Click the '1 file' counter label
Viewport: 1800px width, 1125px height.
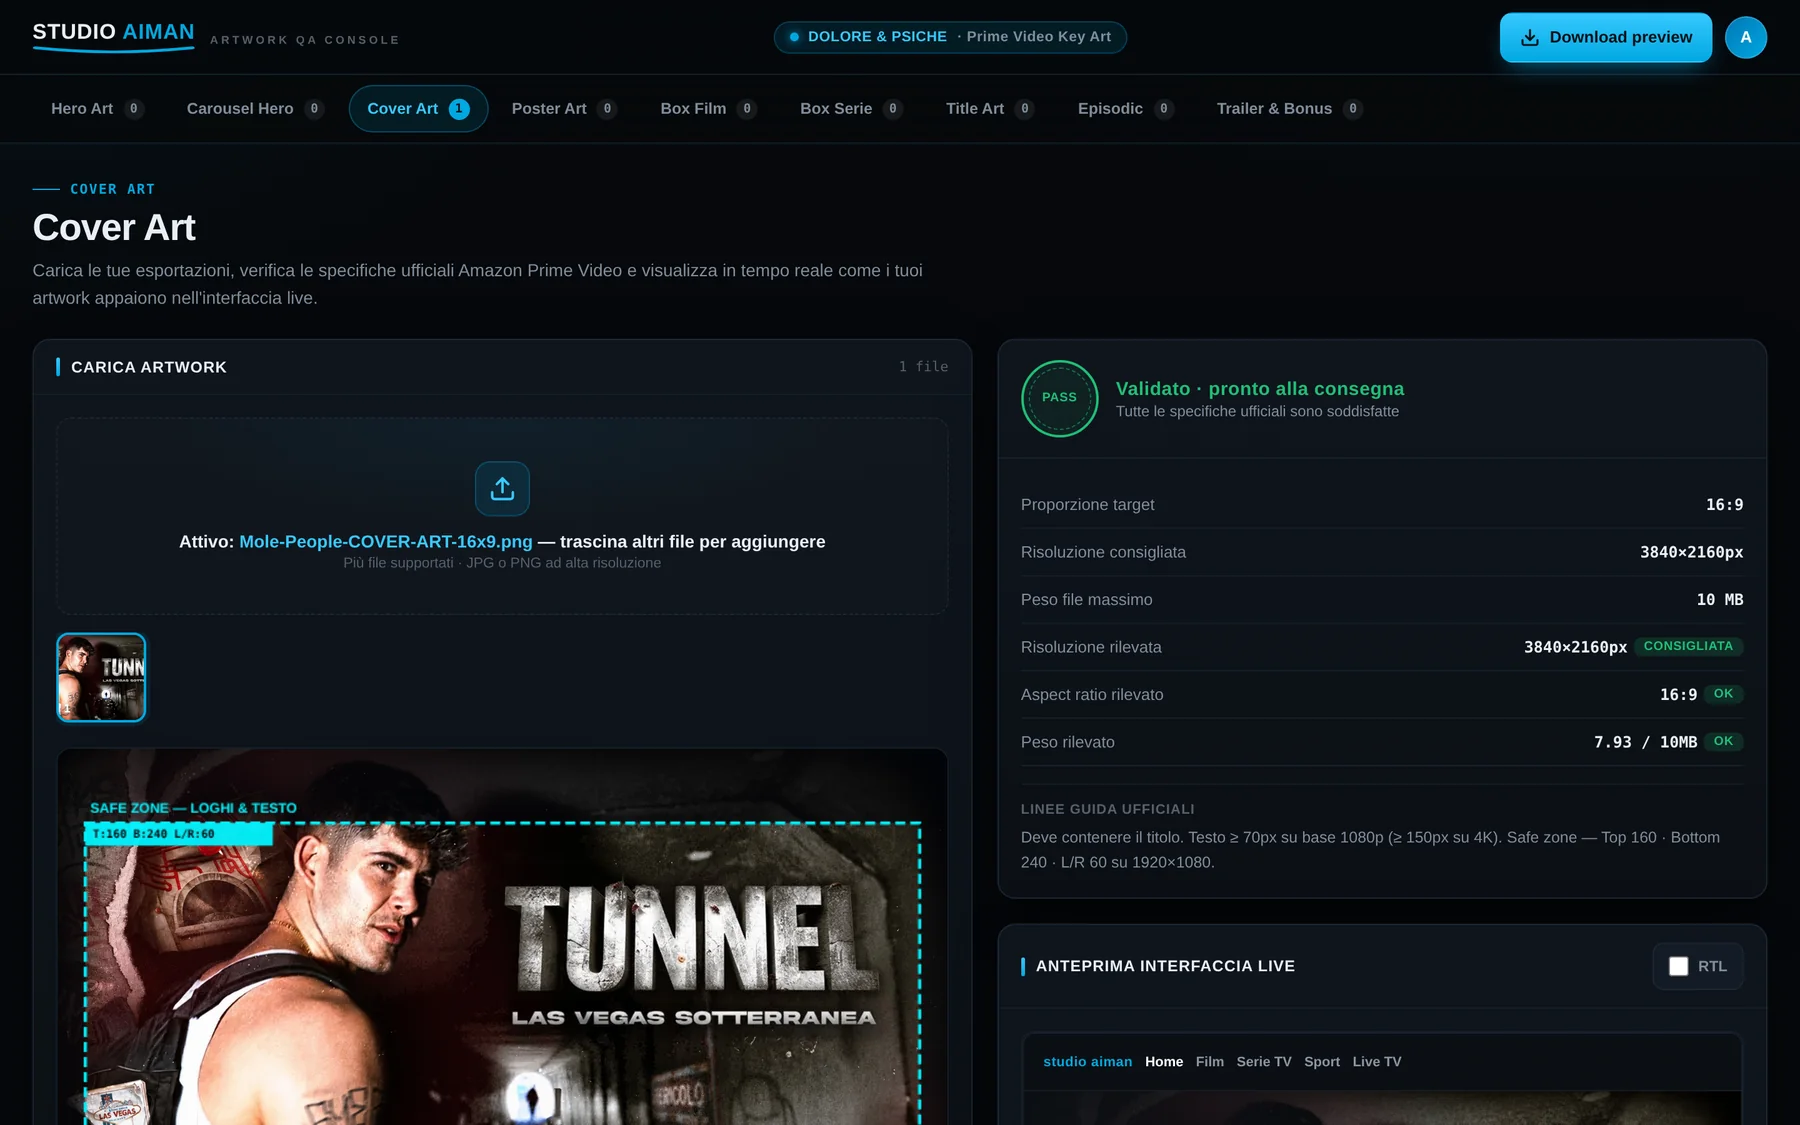(x=923, y=367)
